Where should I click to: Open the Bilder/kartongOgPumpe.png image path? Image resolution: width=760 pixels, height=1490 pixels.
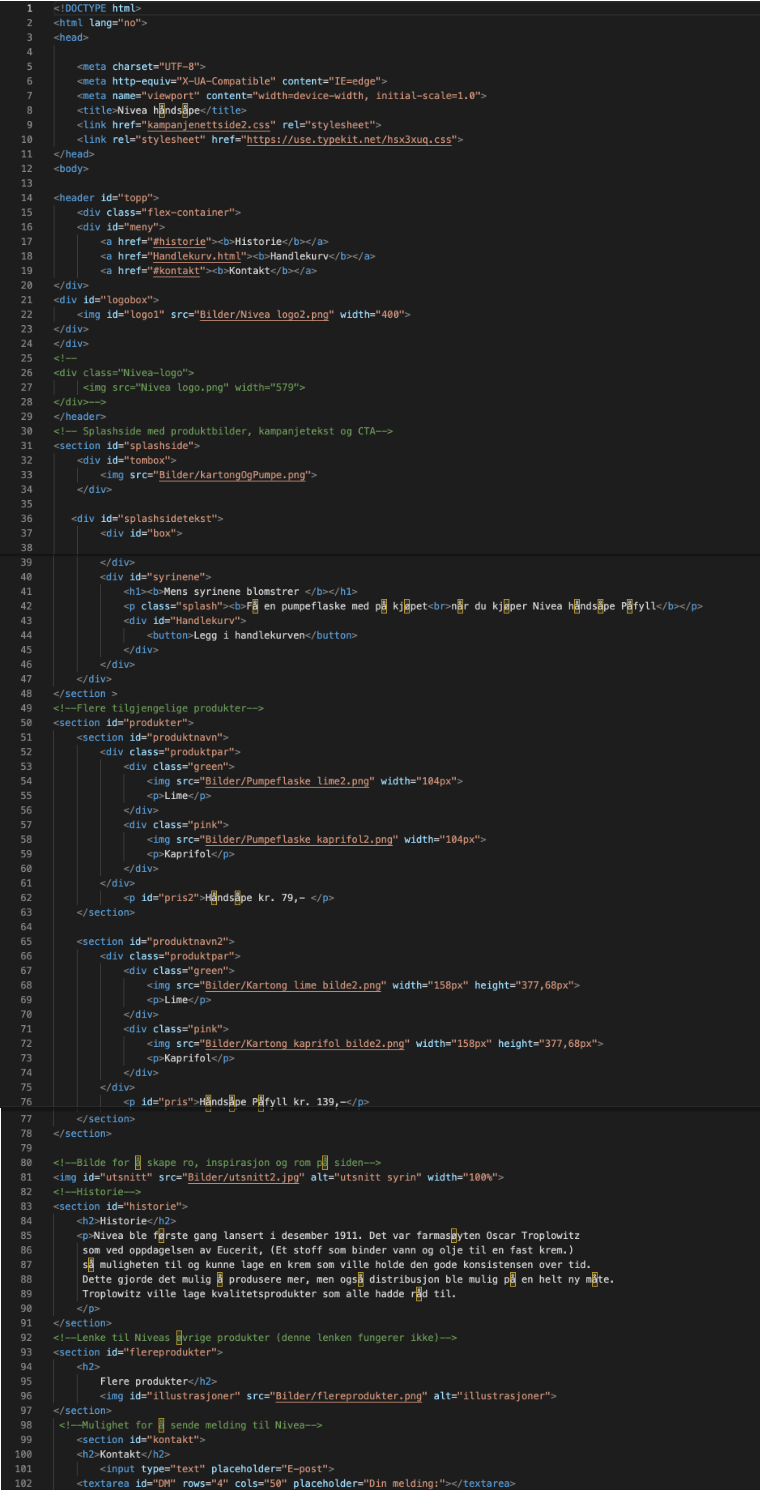[x=234, y=474]
